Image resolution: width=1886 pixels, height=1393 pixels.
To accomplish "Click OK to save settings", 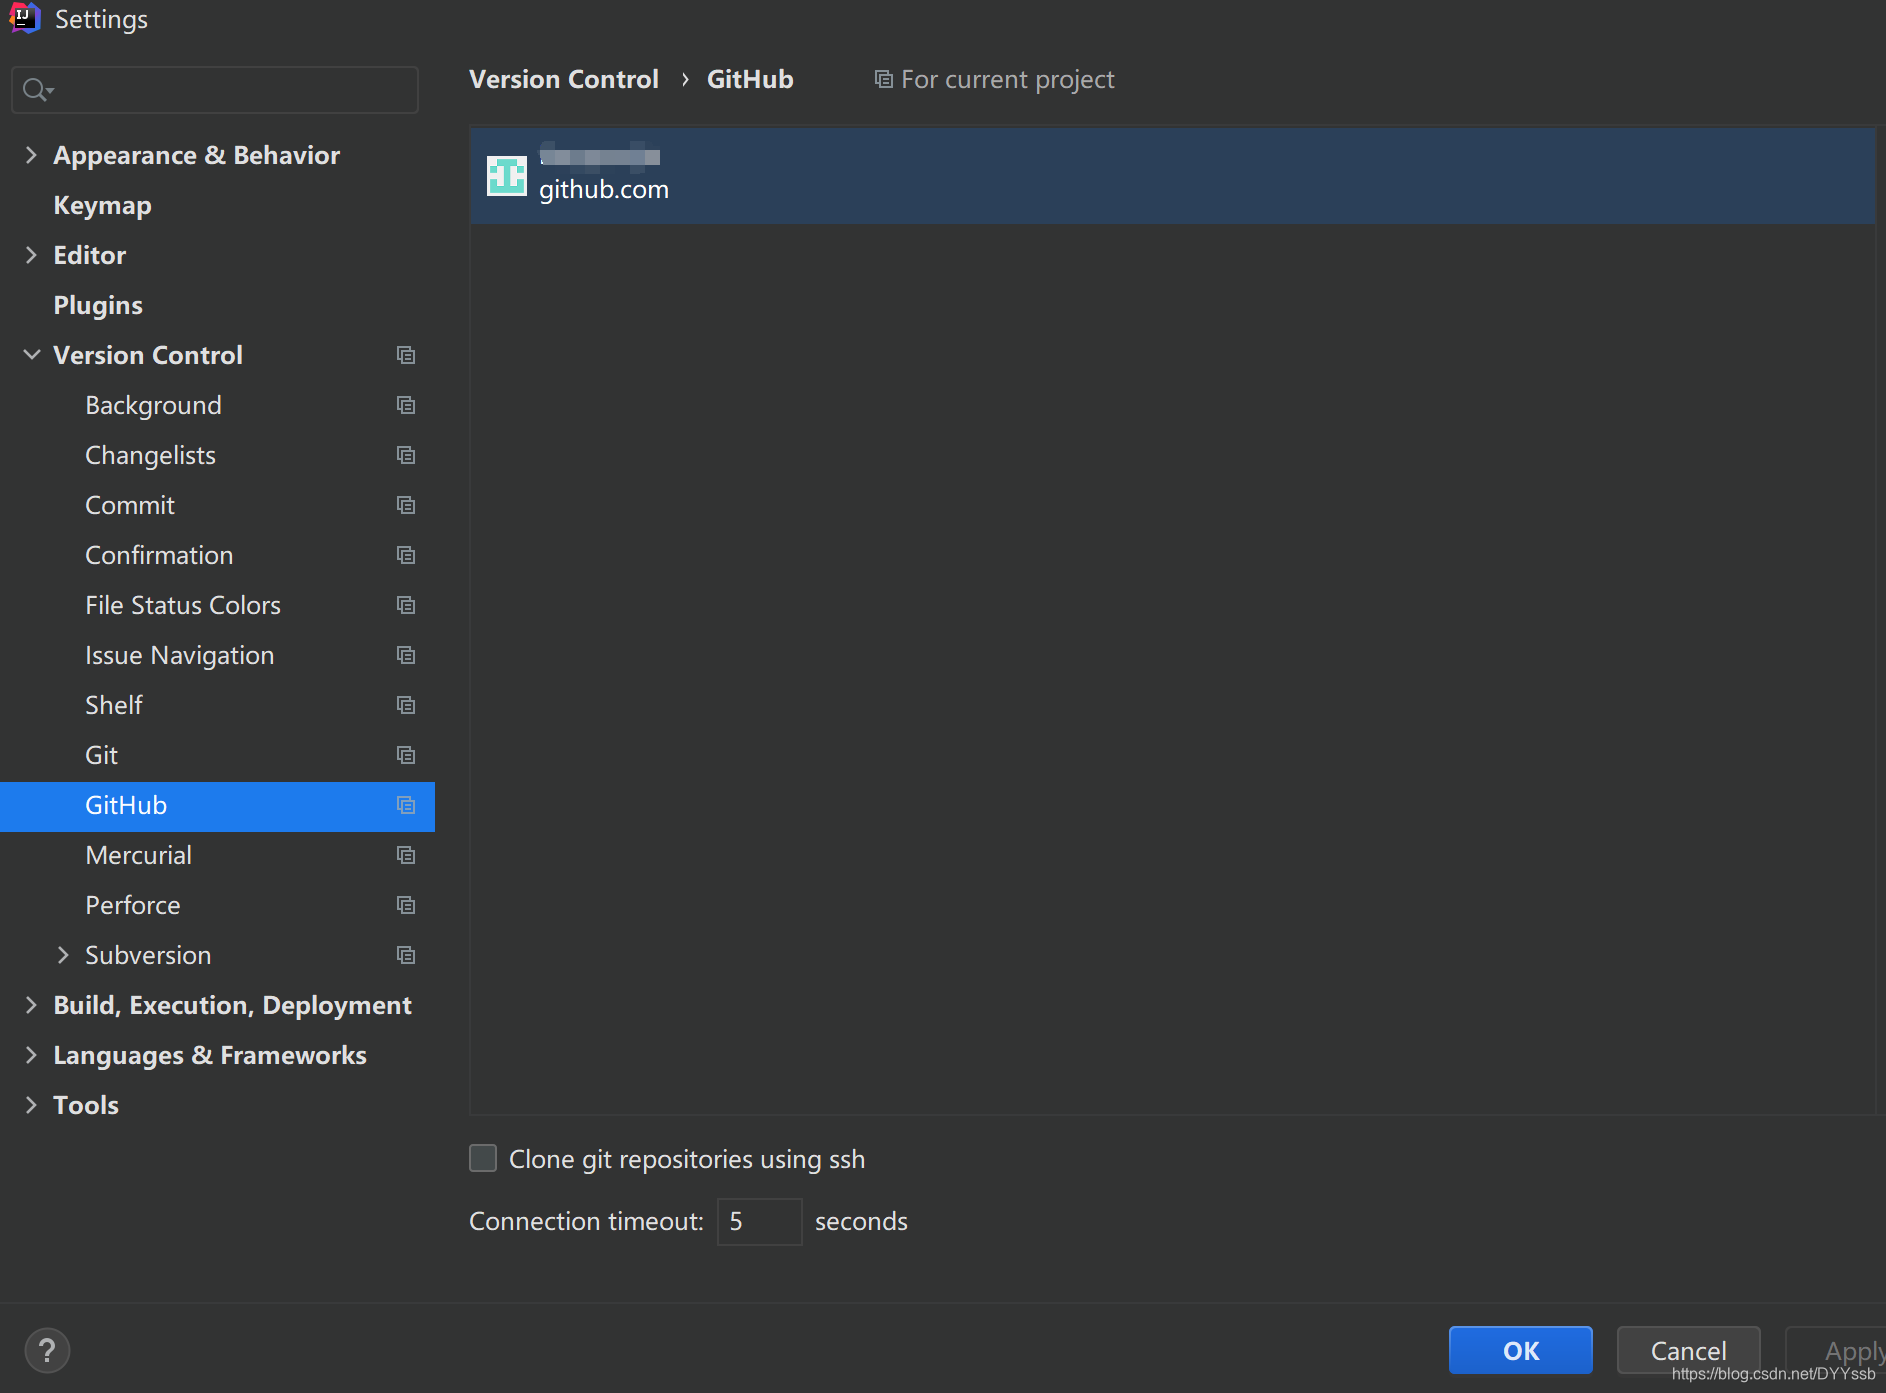I will [x=1520, y=1350].
